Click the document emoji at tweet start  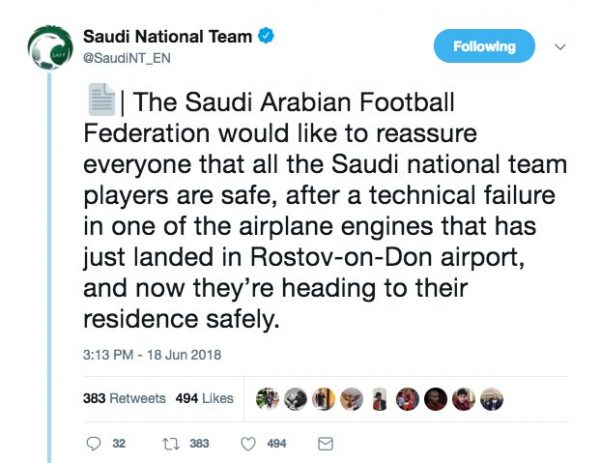click(x=99, y=100)
